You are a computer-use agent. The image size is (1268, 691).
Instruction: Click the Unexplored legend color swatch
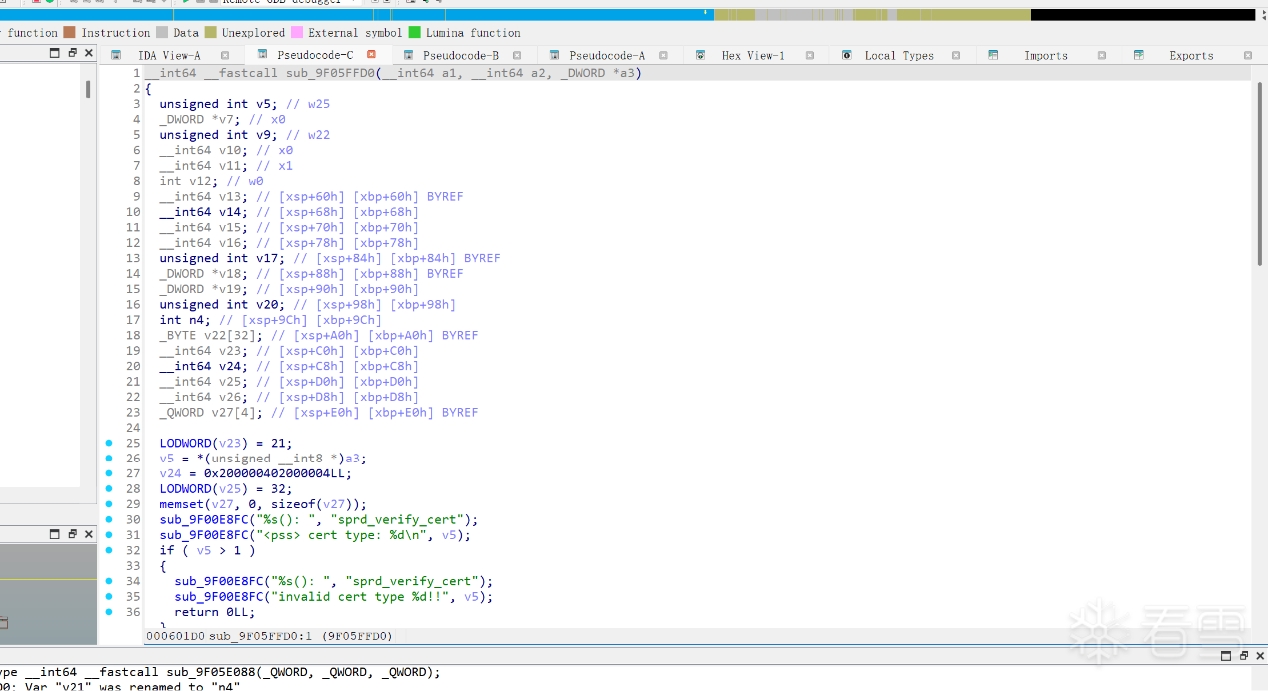coord(211,33)
